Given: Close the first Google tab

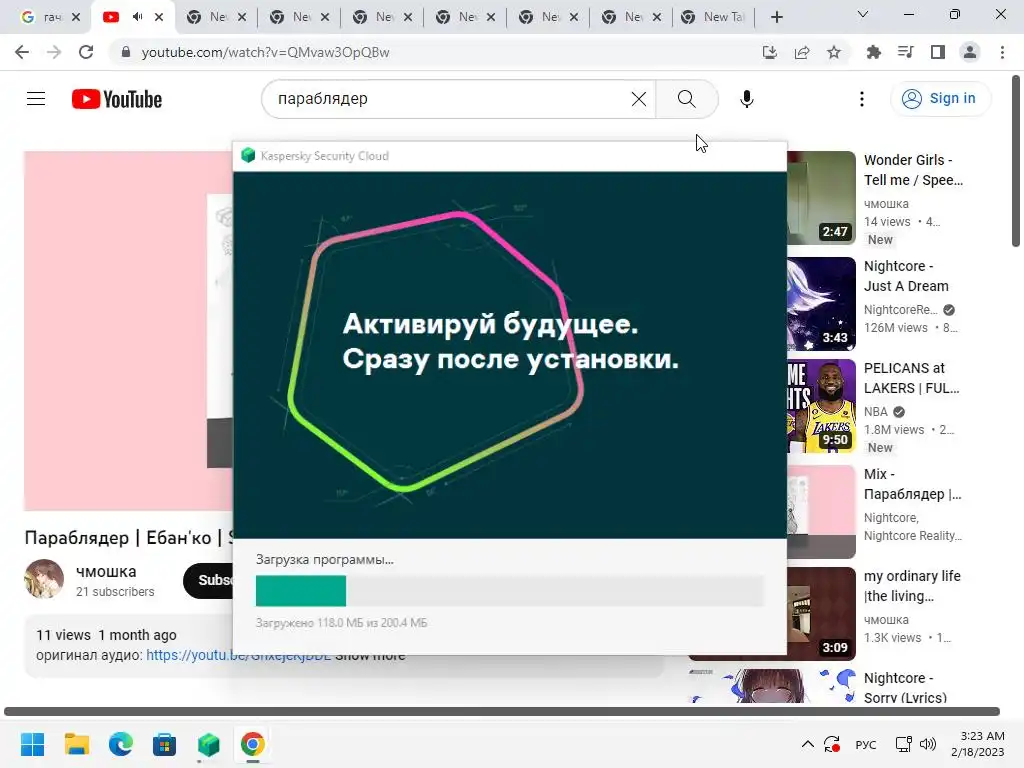Looking at the screenshot, I should [x=76, y=17].
